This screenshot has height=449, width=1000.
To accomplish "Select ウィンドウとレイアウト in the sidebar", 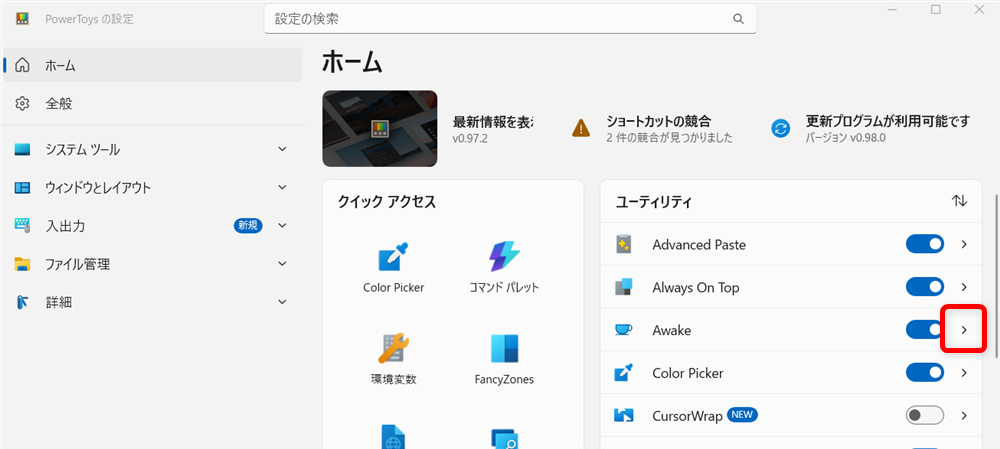I will tap(152, 188).
